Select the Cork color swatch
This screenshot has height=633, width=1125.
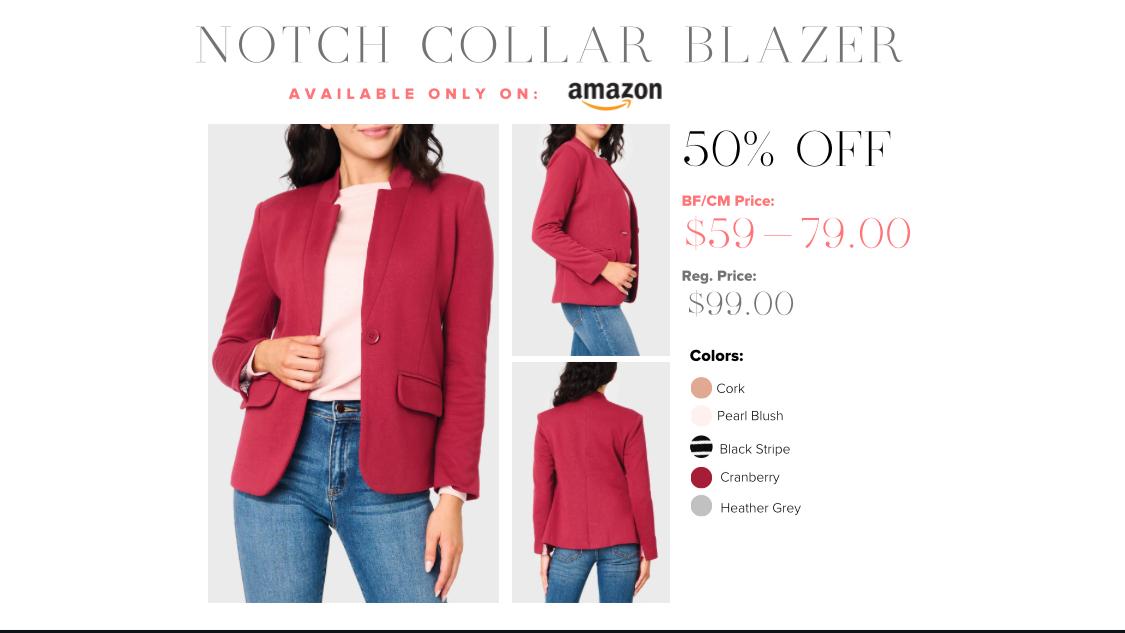click(701, 388)
